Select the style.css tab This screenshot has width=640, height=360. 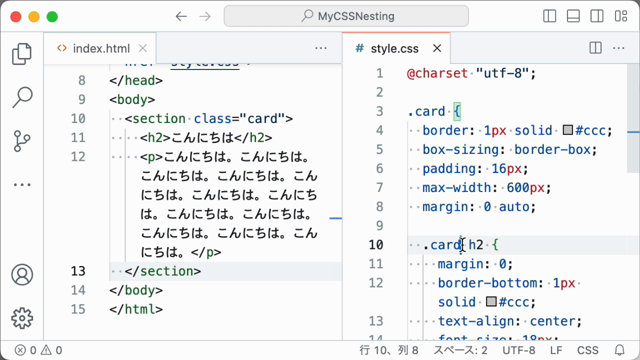tap(394, 49)
